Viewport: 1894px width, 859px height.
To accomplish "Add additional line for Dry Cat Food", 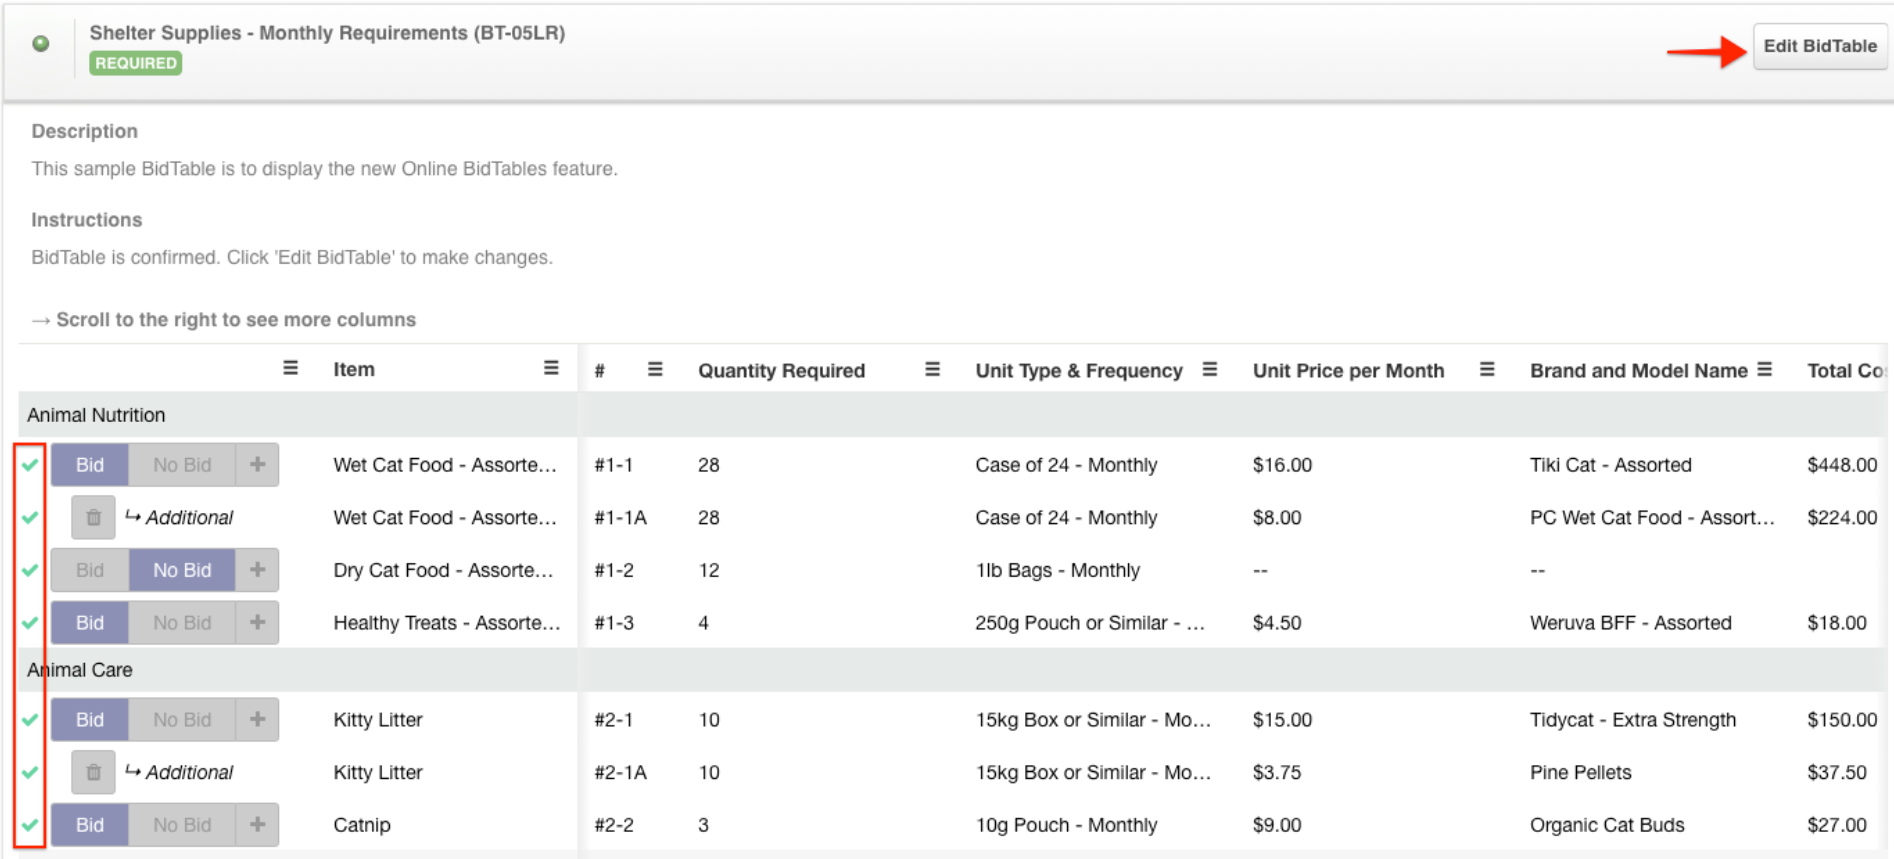I will [257, 570].
